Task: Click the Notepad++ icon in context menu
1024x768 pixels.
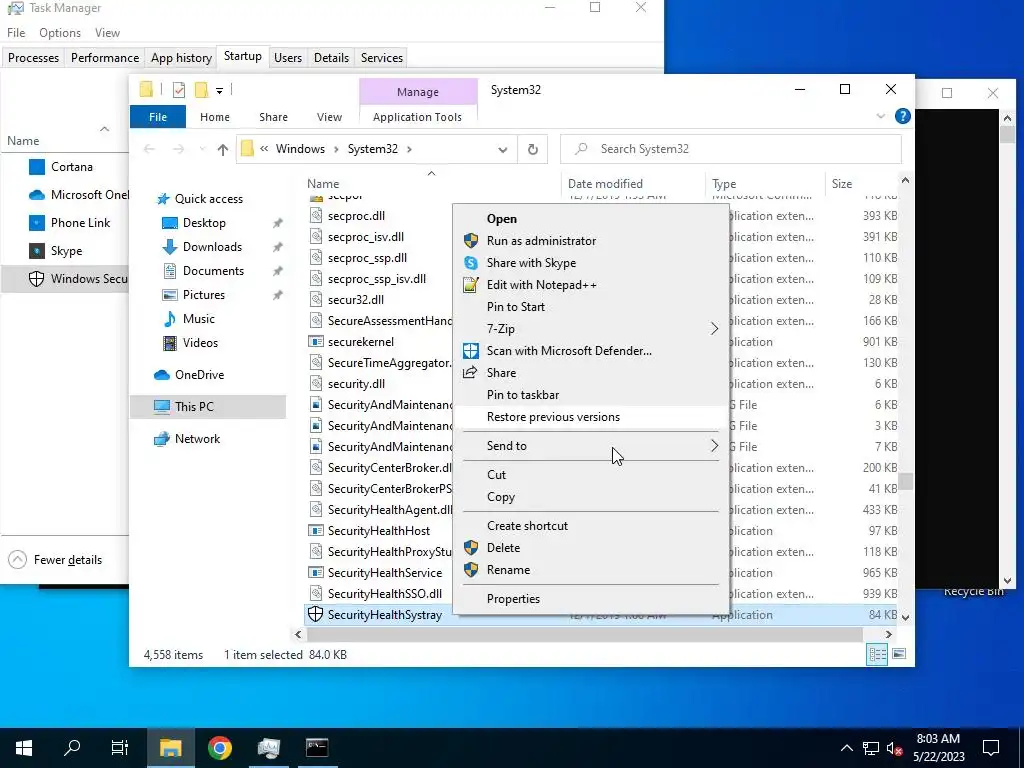Action: coord(471,285)
